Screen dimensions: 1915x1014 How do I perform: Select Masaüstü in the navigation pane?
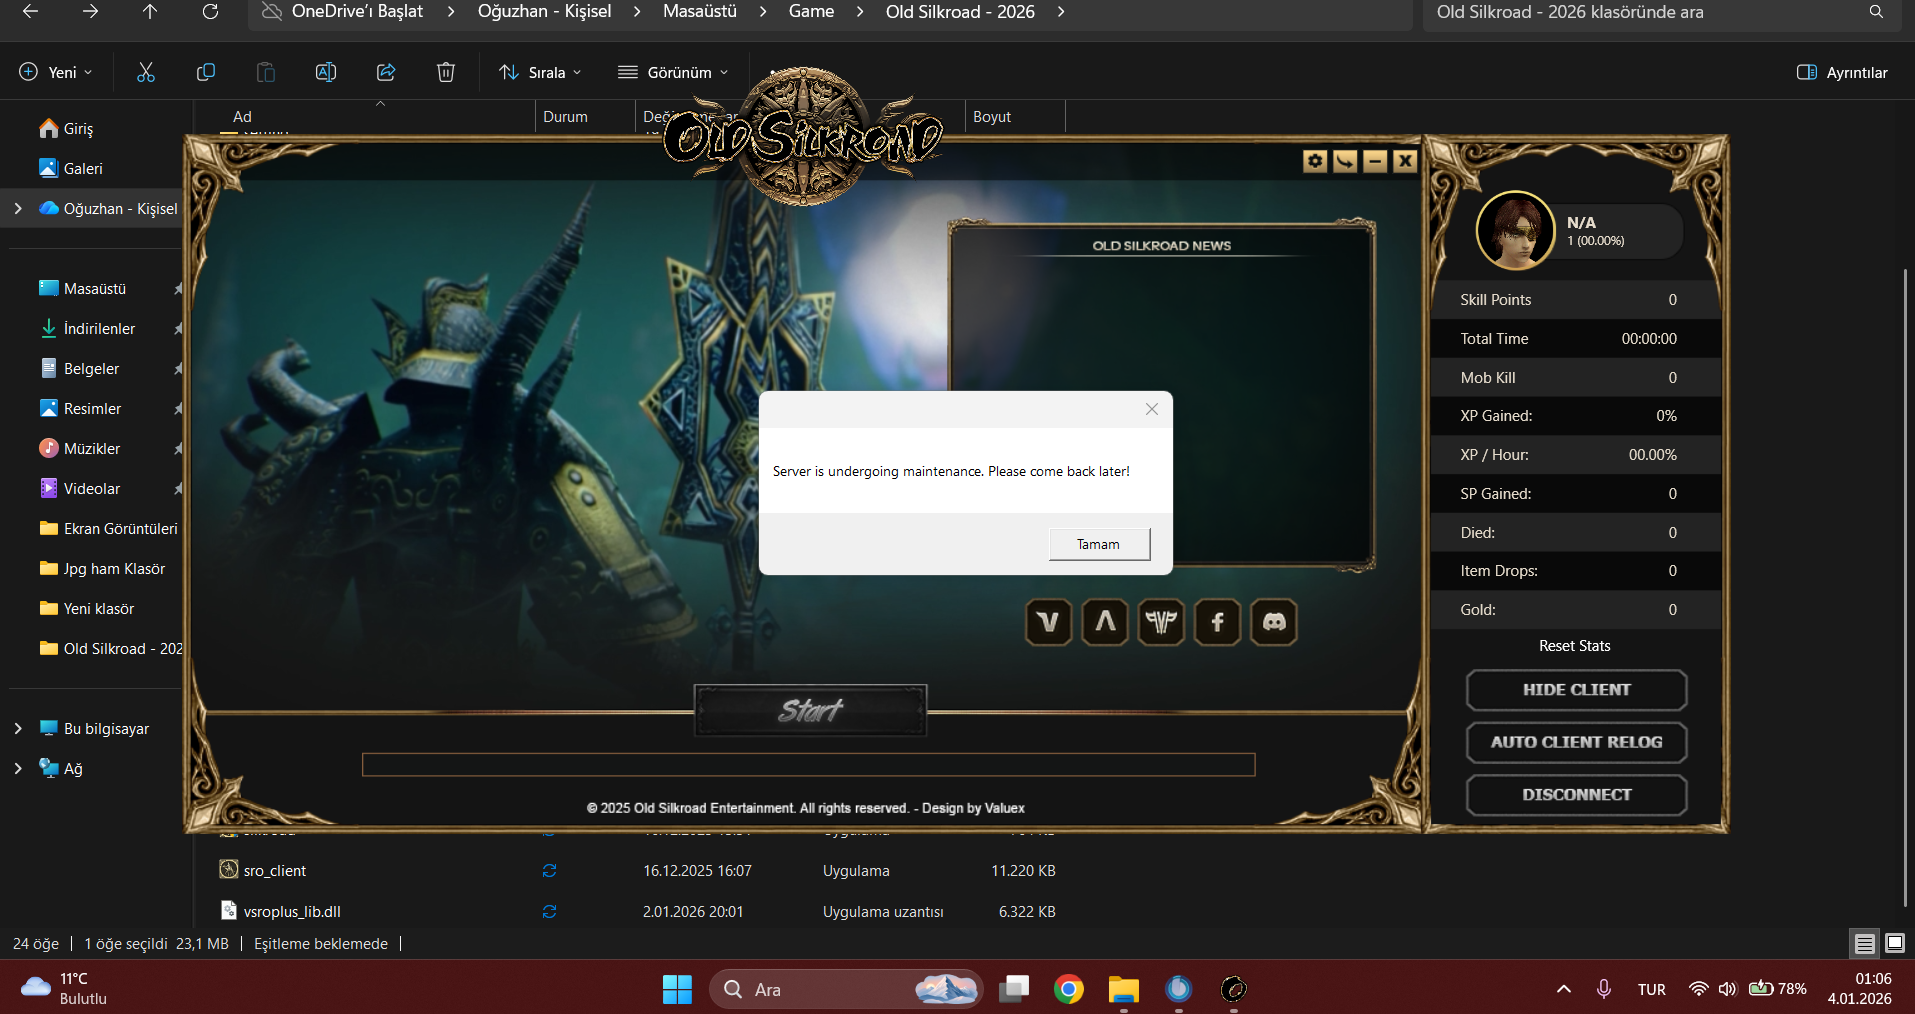(95, 288)
